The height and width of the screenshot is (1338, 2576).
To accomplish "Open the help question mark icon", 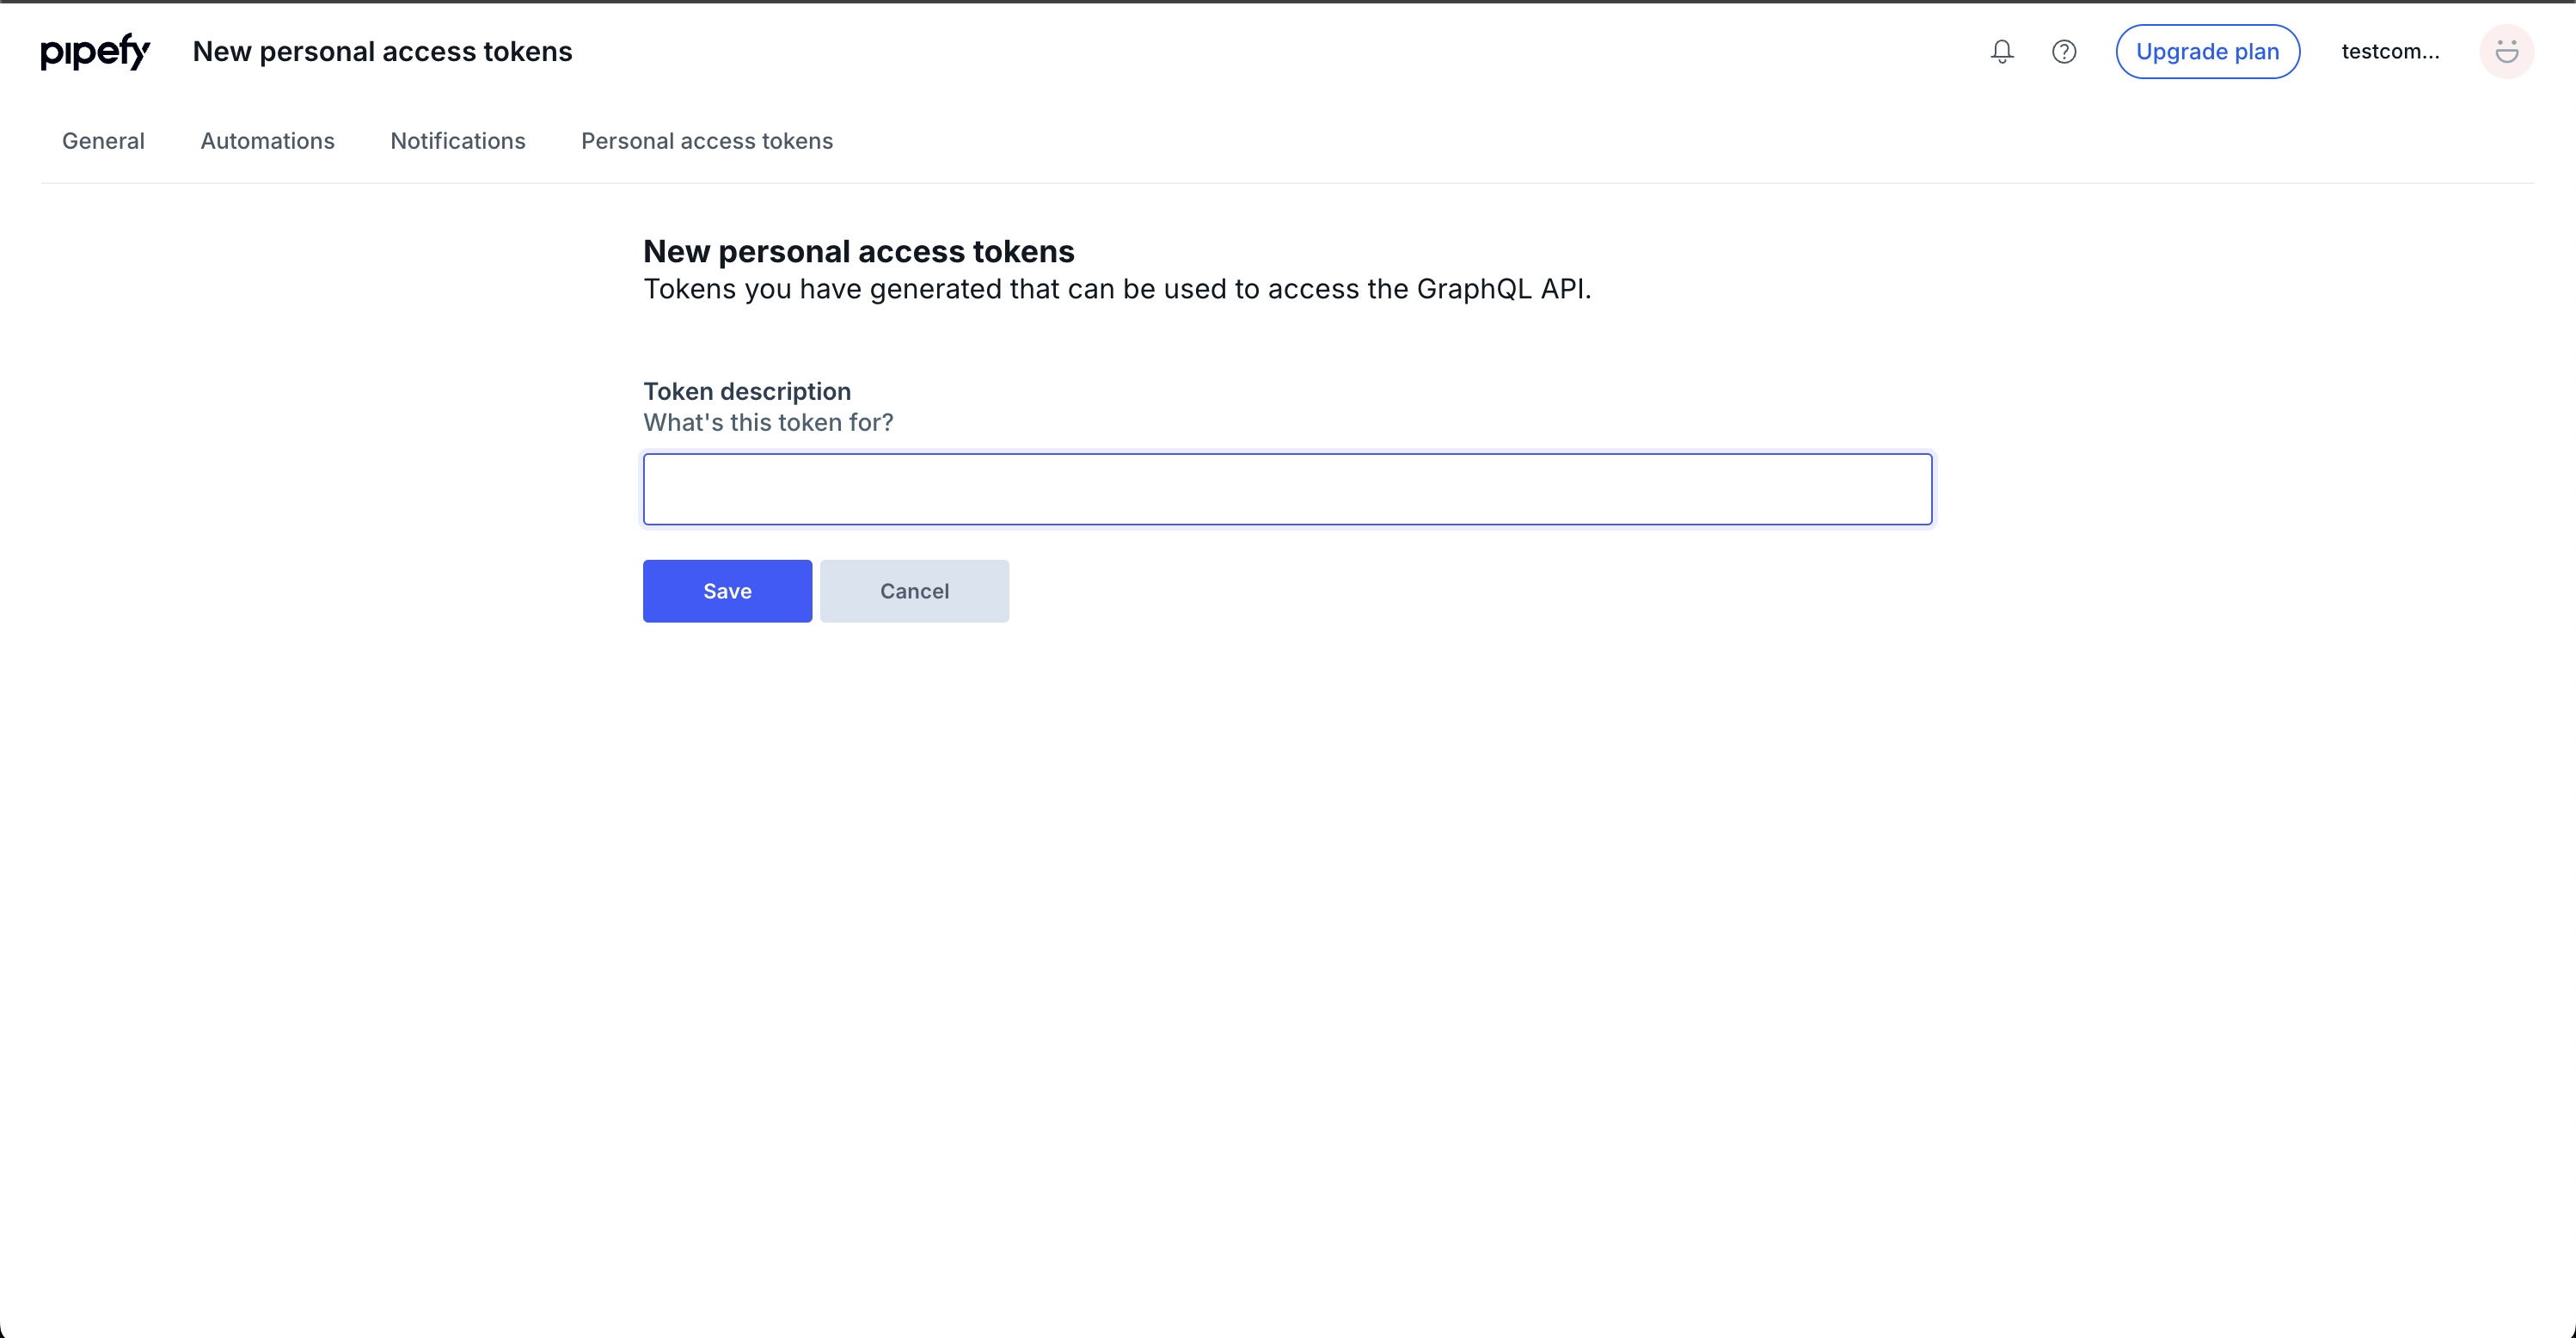I will (2063, 52).
